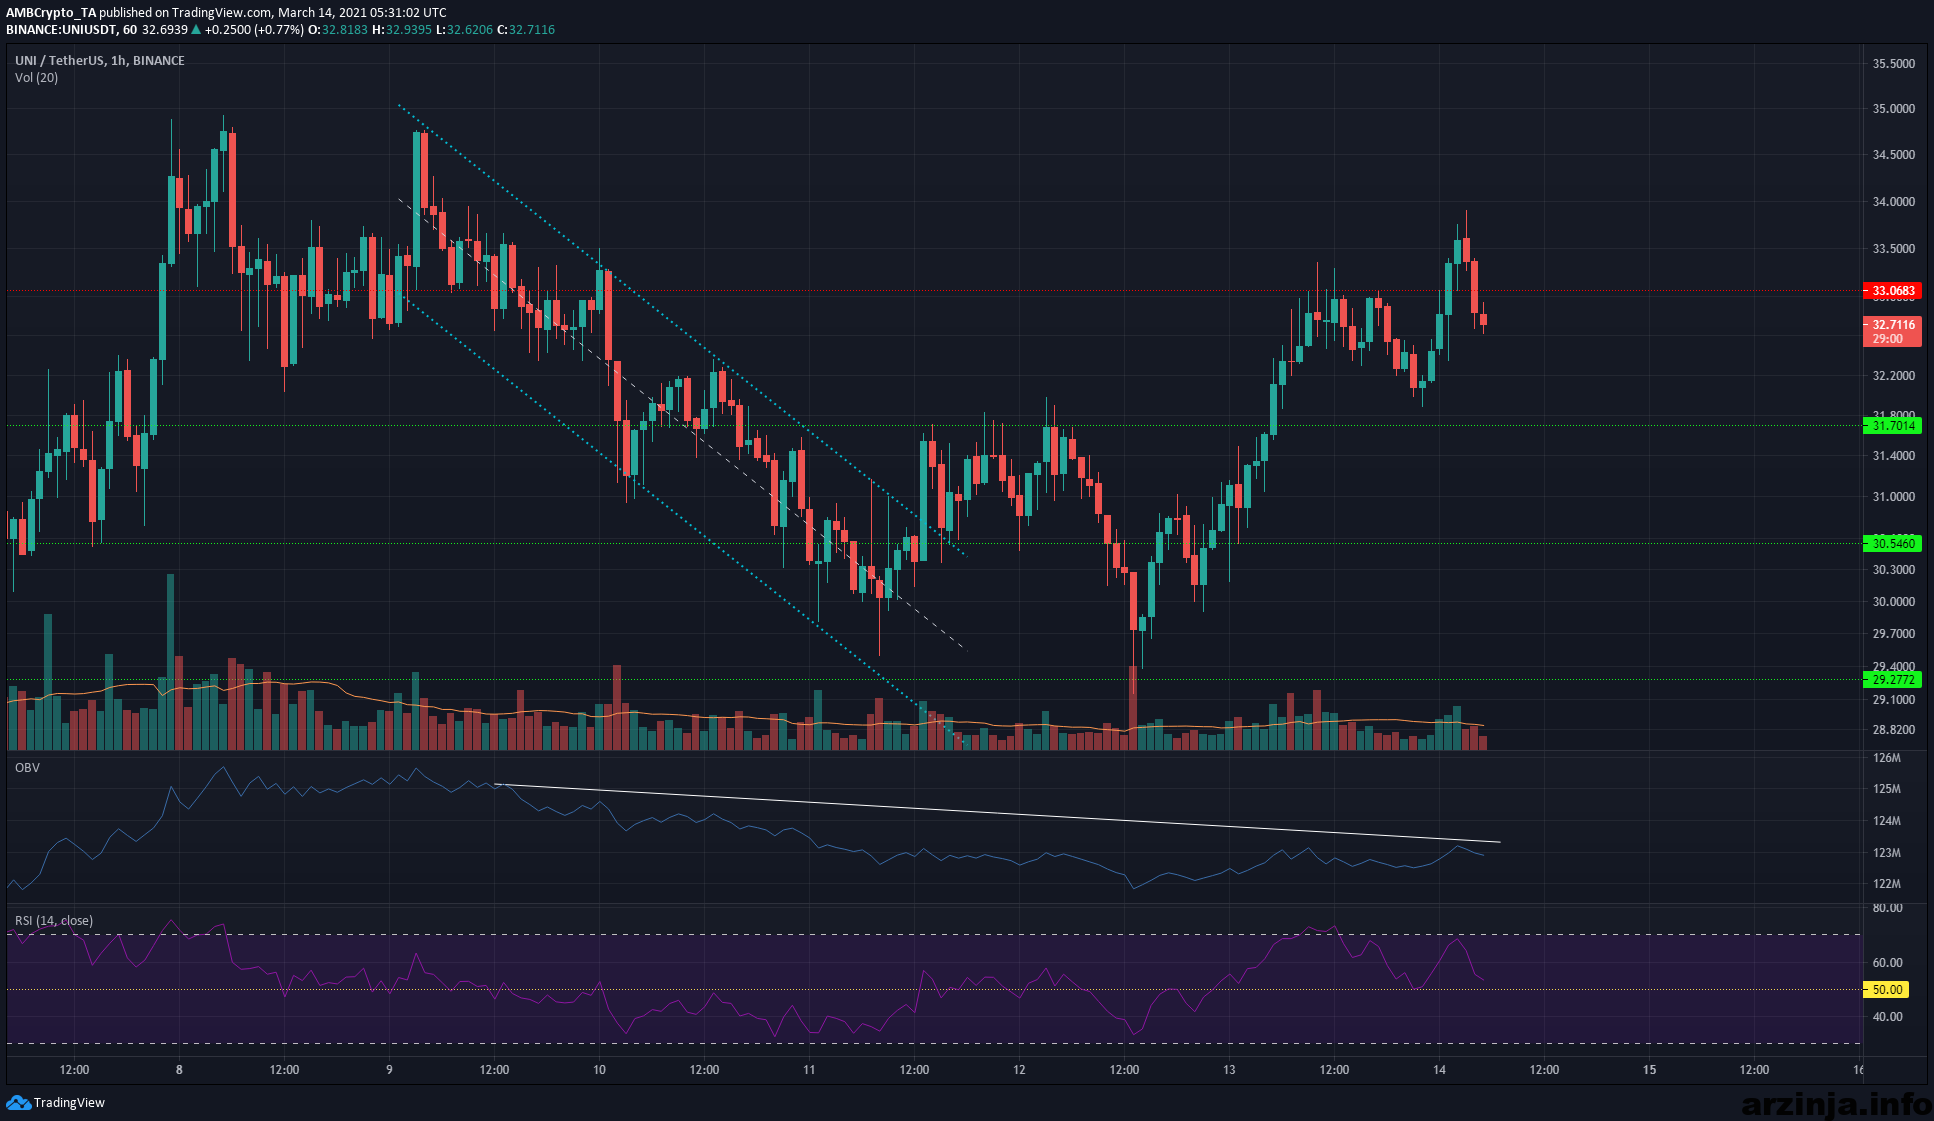Click the C:32.7116 close value in header

[526, 30]
